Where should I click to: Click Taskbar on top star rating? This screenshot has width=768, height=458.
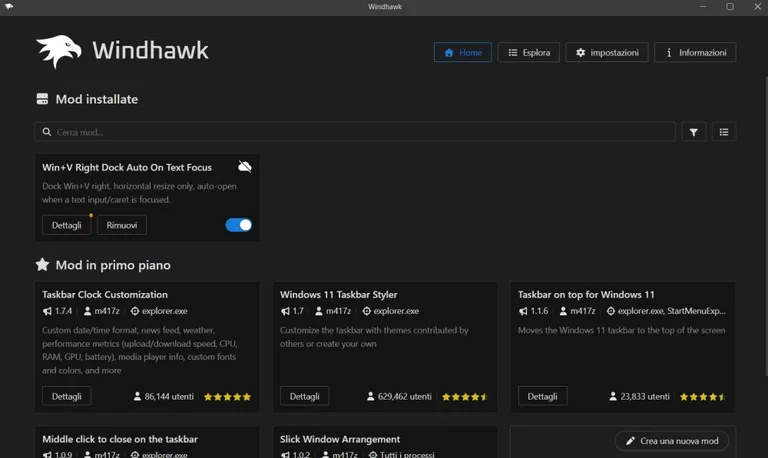702,397
